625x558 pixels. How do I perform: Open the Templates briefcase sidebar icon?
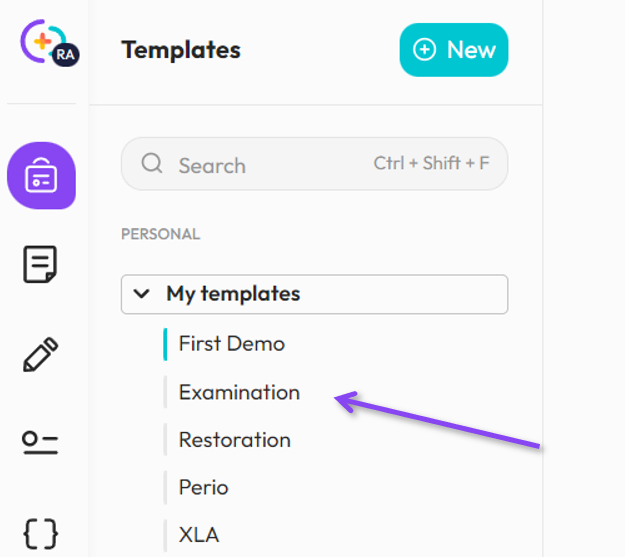coord(41,176)
